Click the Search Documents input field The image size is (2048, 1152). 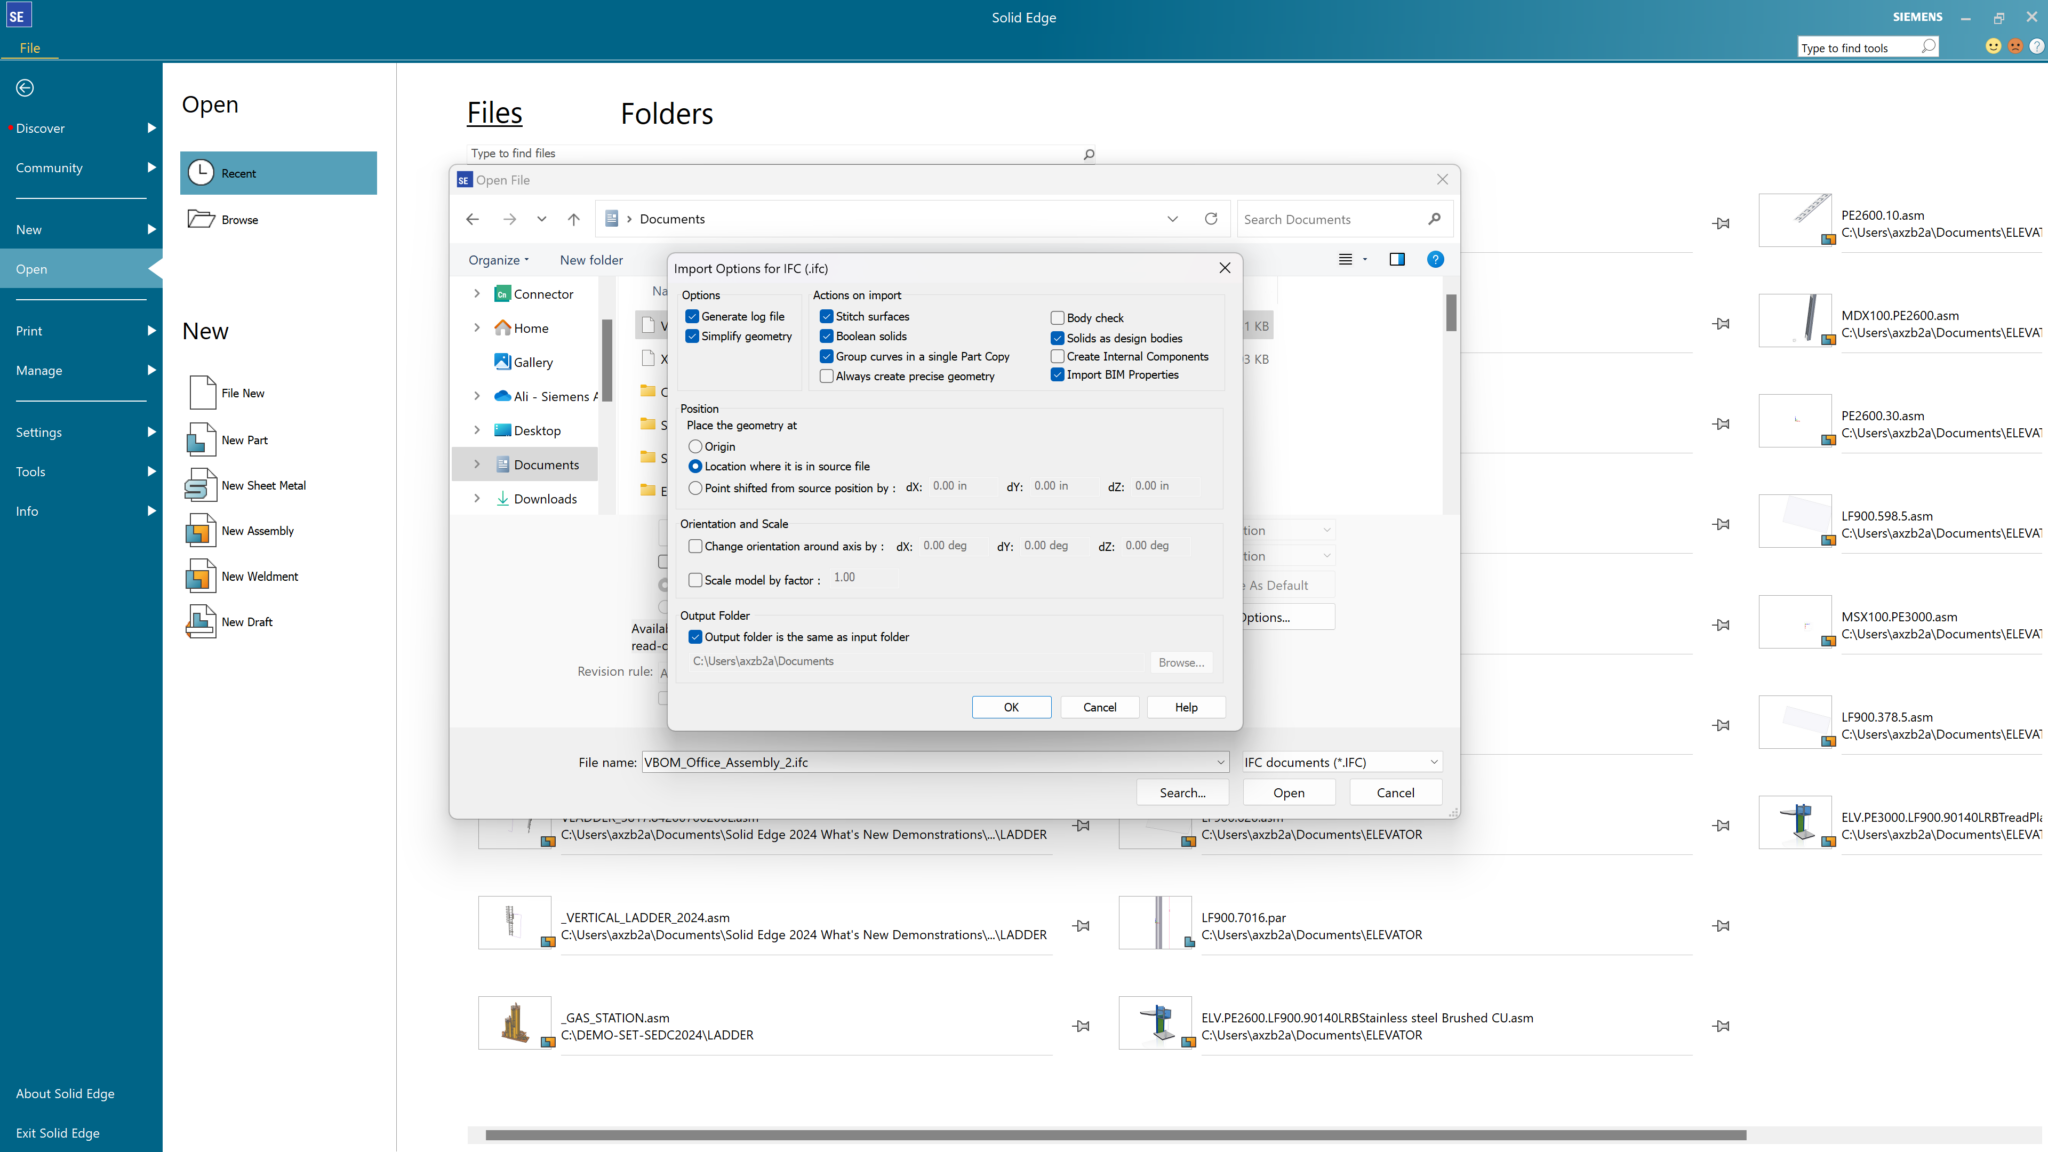tap(1330, 218)
